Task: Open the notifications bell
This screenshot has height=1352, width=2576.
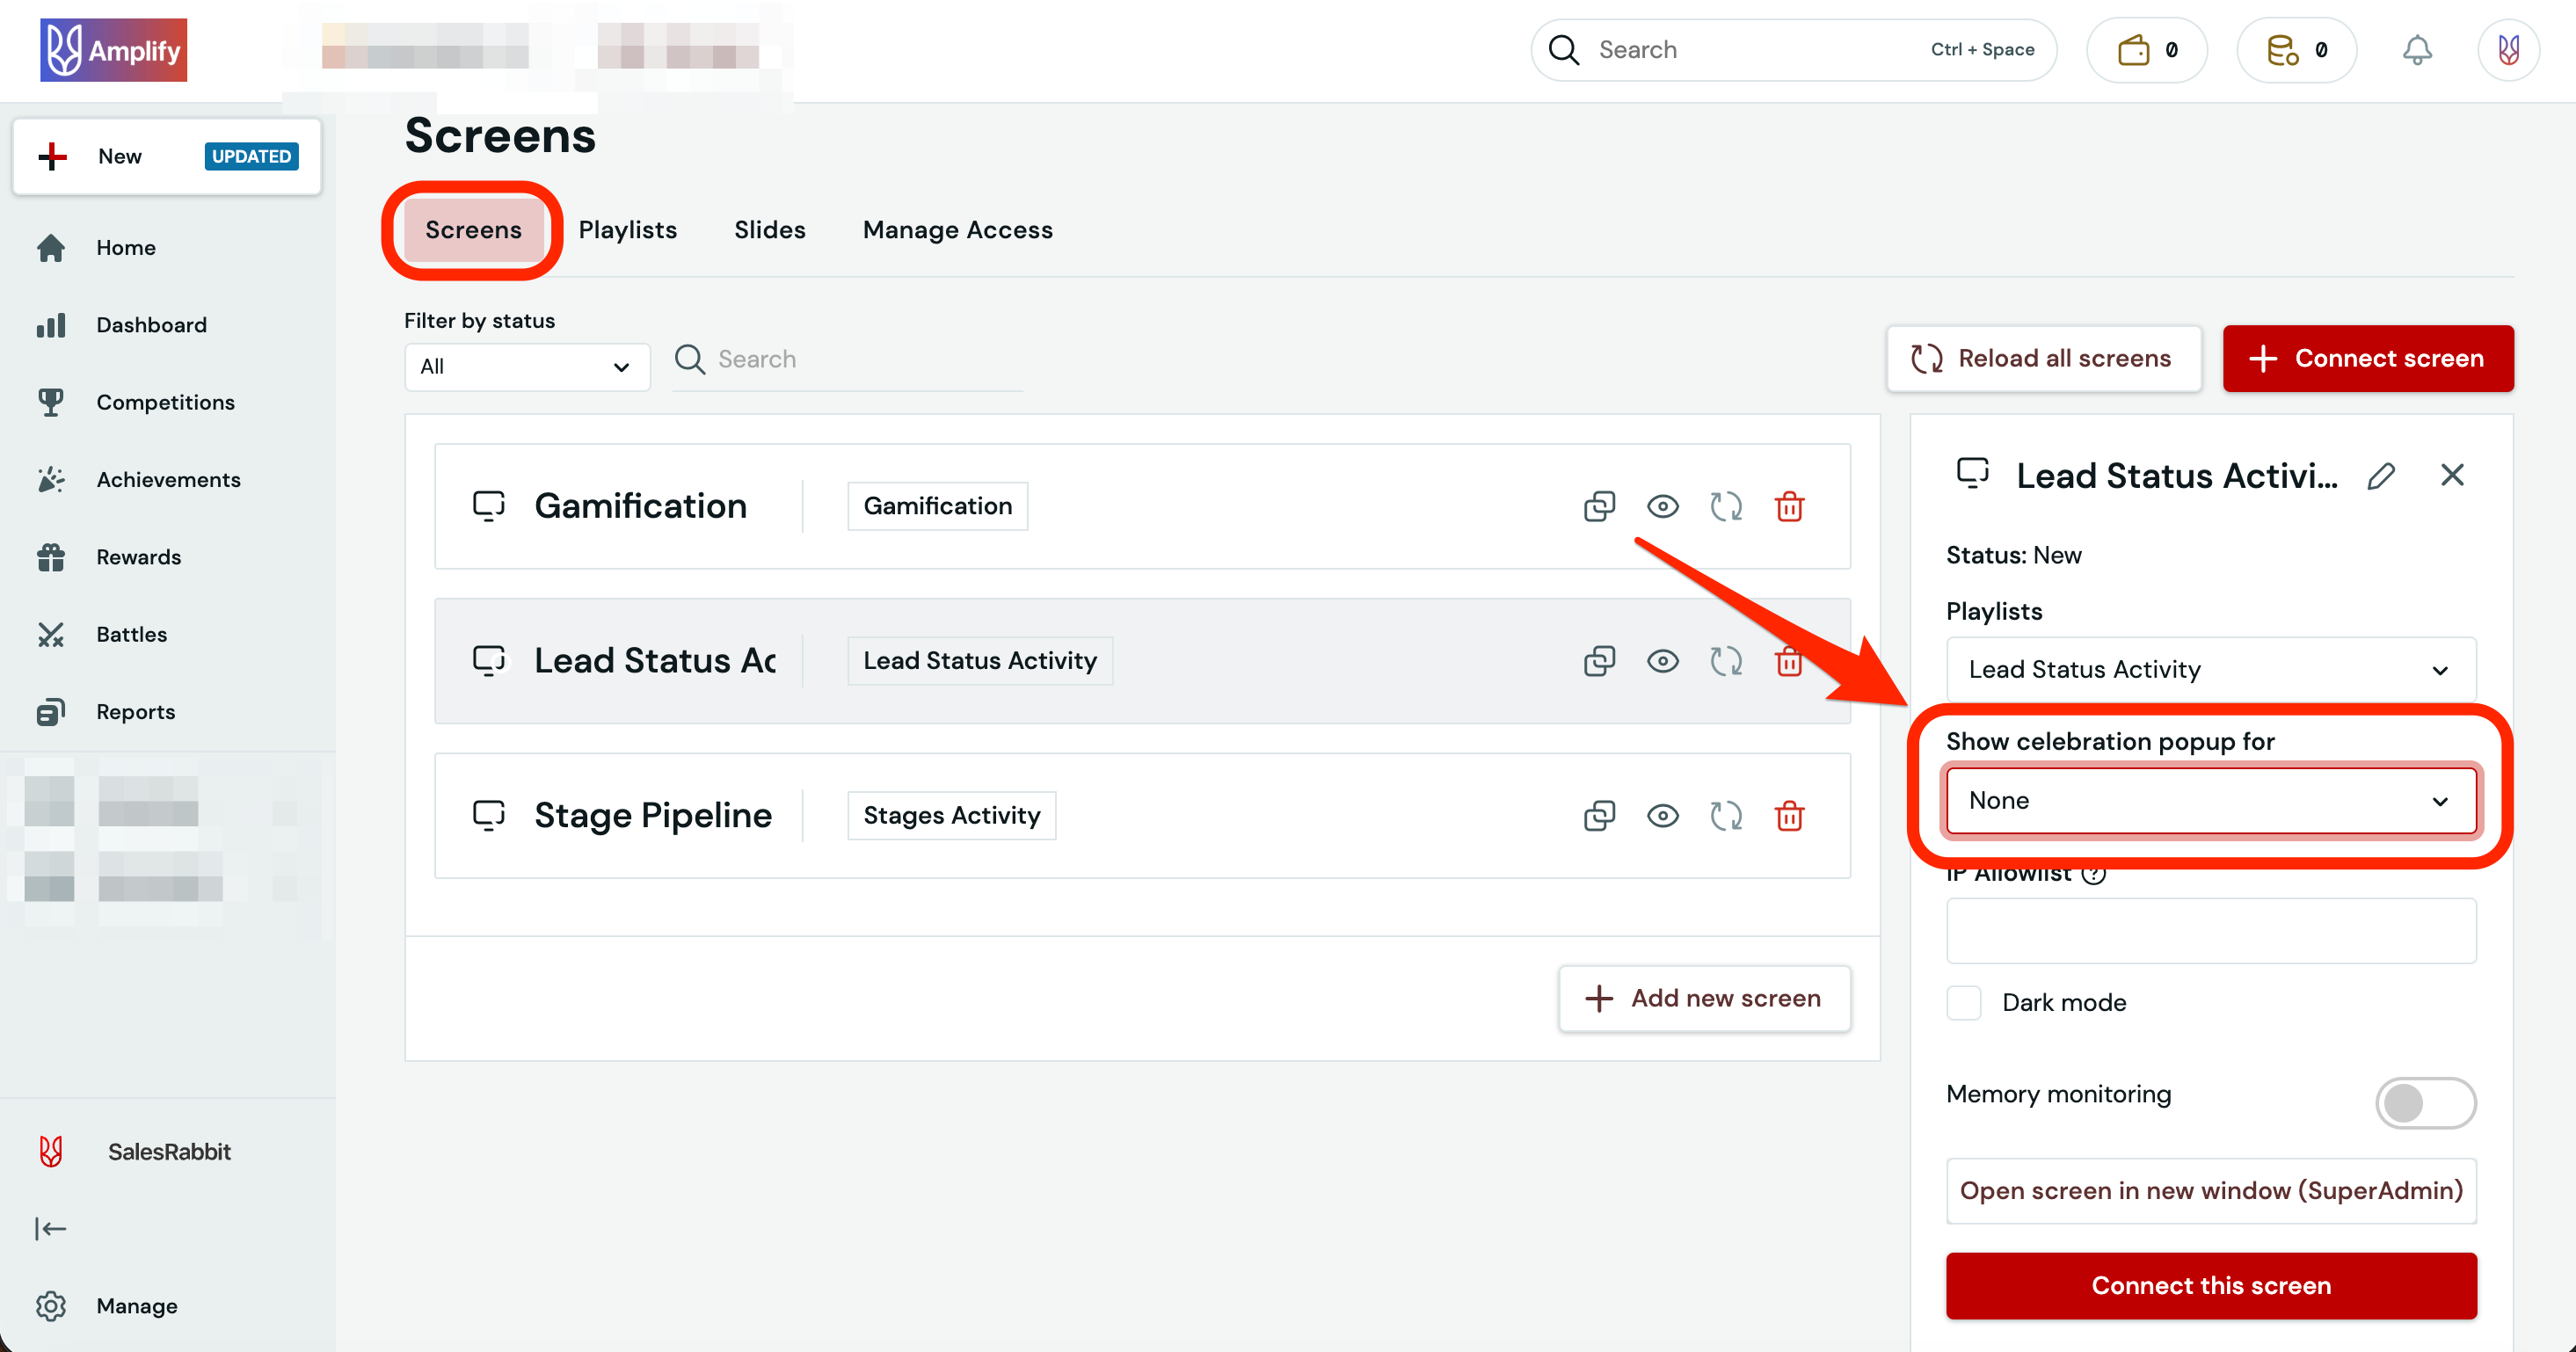Action: [2416, 50]
